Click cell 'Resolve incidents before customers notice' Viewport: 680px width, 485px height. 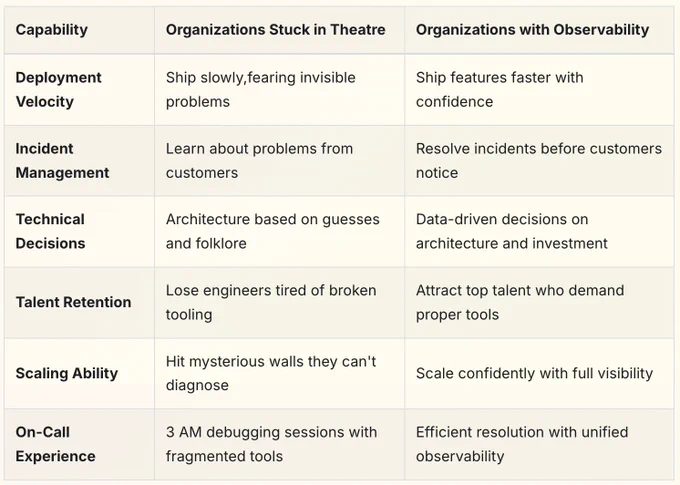coord(539,161)
